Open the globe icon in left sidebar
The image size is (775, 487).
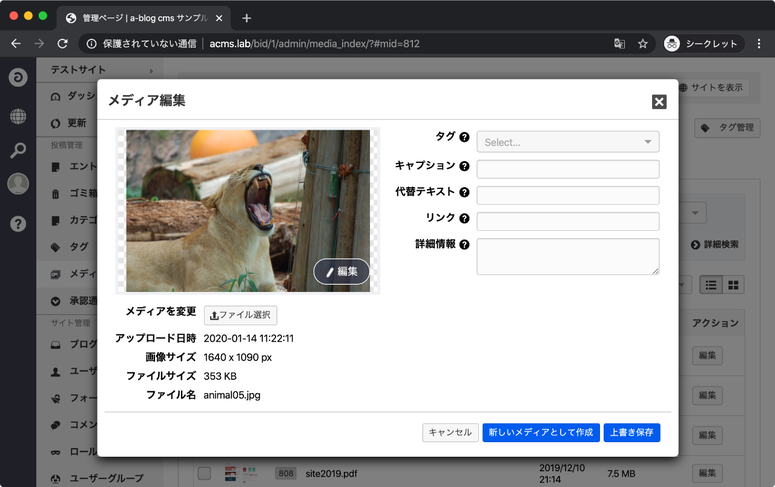coord(18,116)
